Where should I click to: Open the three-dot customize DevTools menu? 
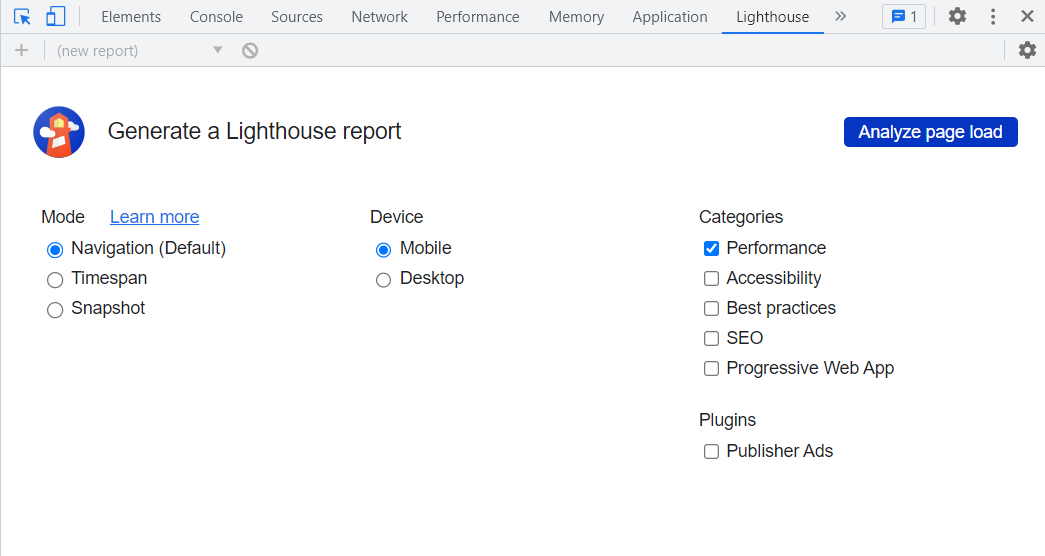click(993, 16)
